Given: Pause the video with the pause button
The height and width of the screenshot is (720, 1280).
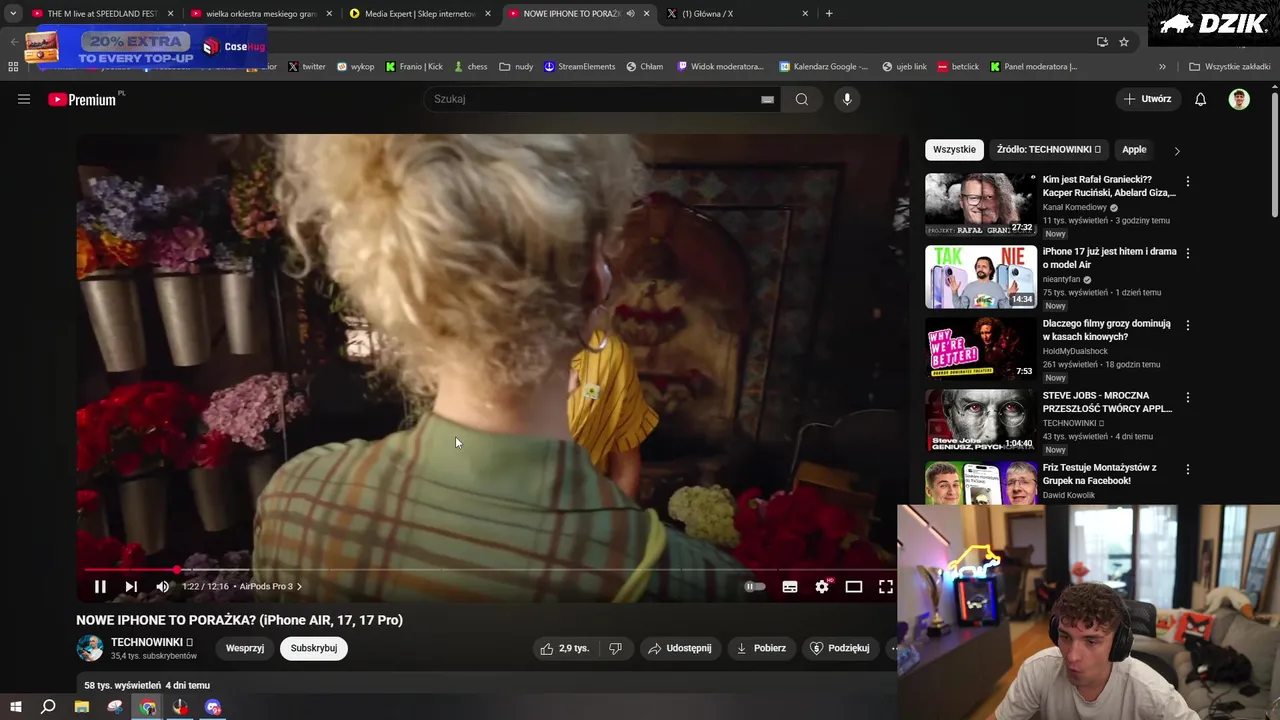Looking at the screenshot, I should coord(100,587).
